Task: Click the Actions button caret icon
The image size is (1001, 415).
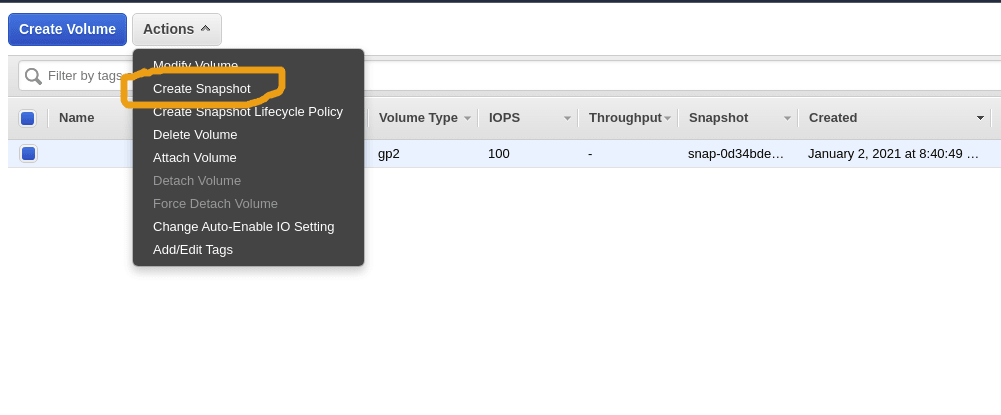Action: point(205,29)
